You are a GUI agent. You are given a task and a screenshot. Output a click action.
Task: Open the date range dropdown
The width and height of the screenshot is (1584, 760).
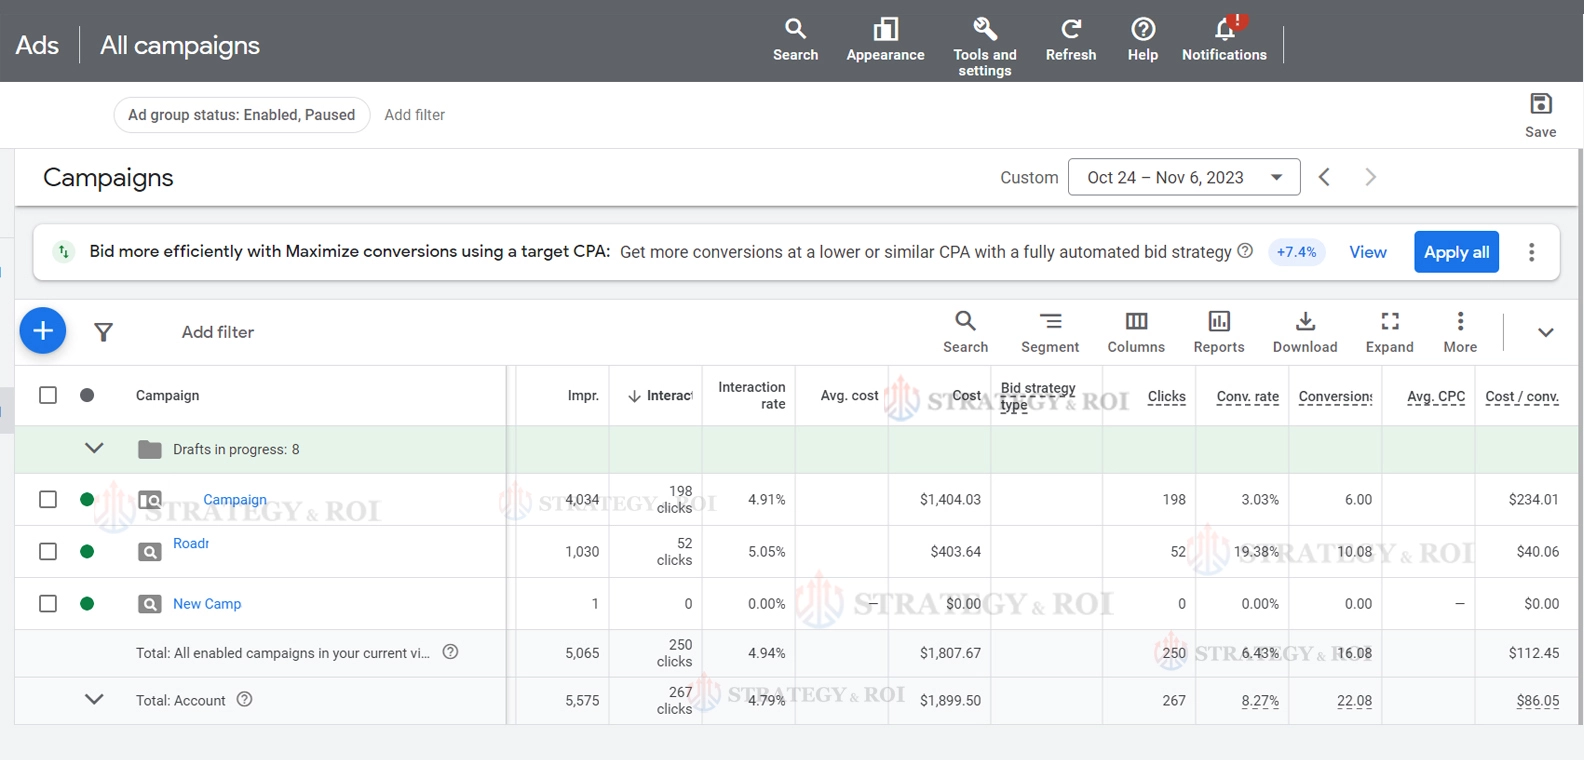pyautogui.click(x=1184, y=177)
